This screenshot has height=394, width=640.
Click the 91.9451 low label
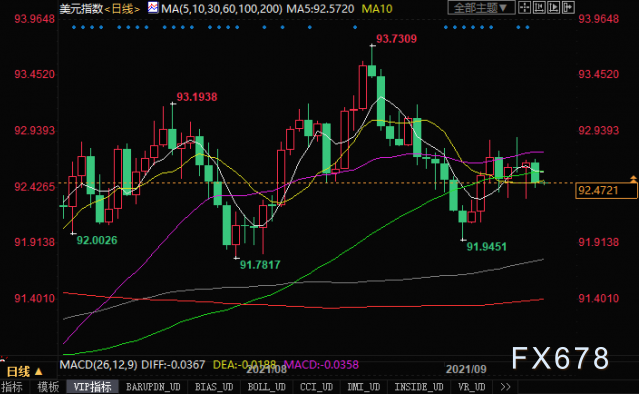click(487, 247)
